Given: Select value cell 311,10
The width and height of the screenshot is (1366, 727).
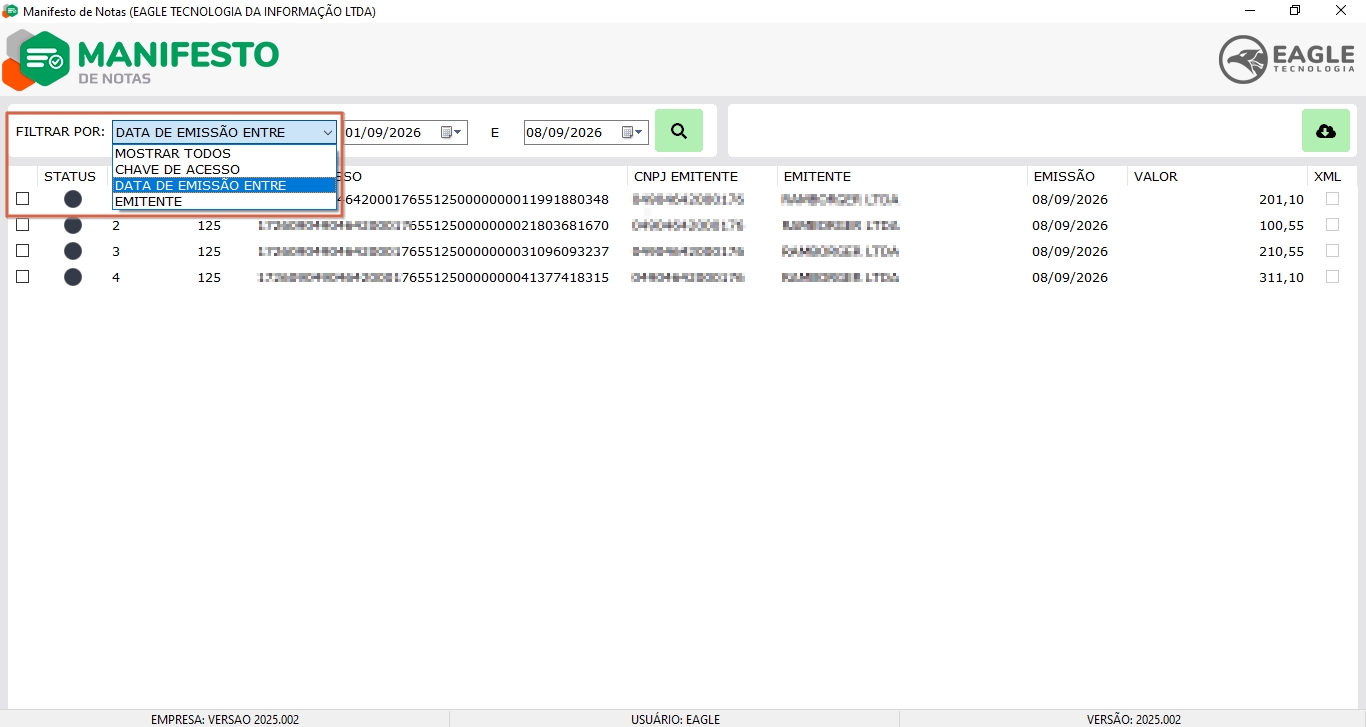Looking at the screenshot, I should 1281,278.
